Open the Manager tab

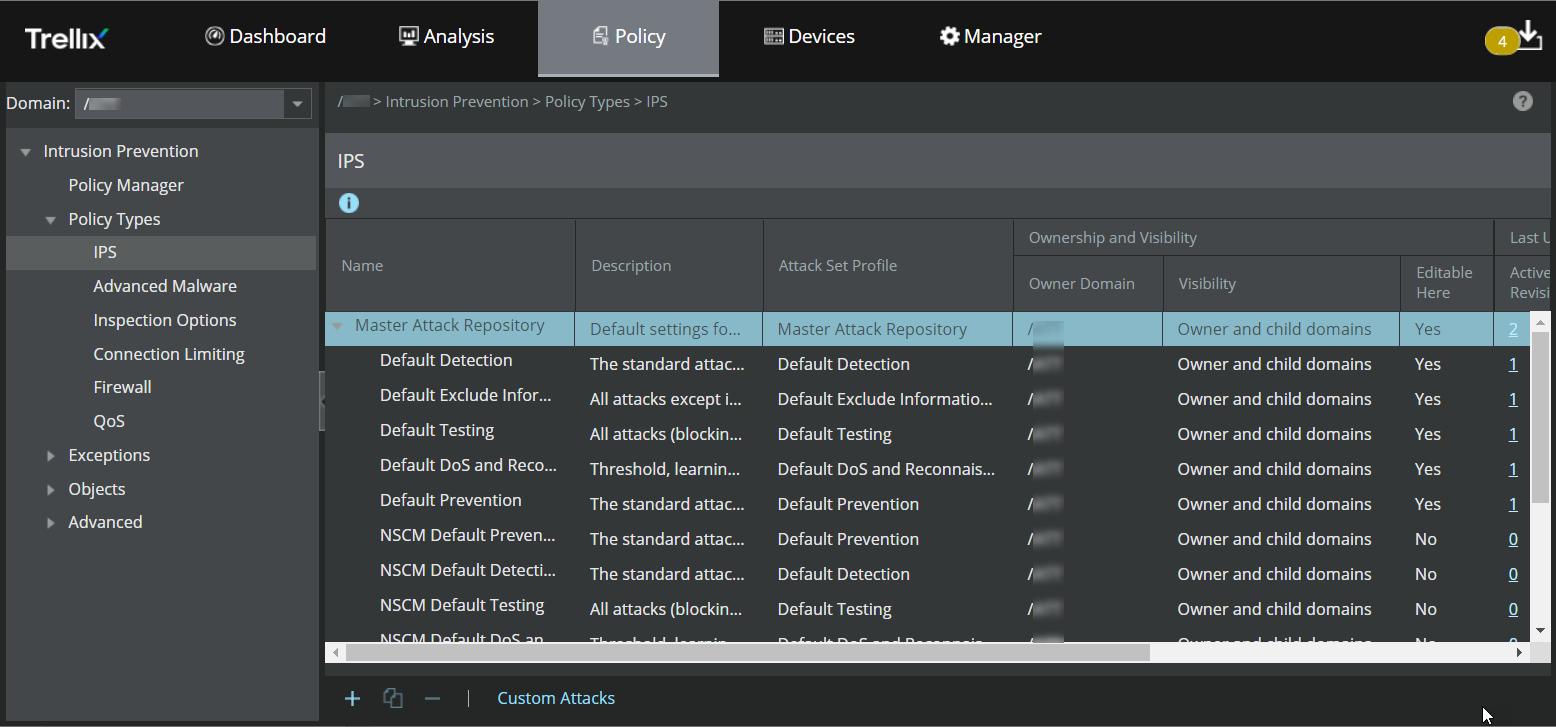coord(990,37)
